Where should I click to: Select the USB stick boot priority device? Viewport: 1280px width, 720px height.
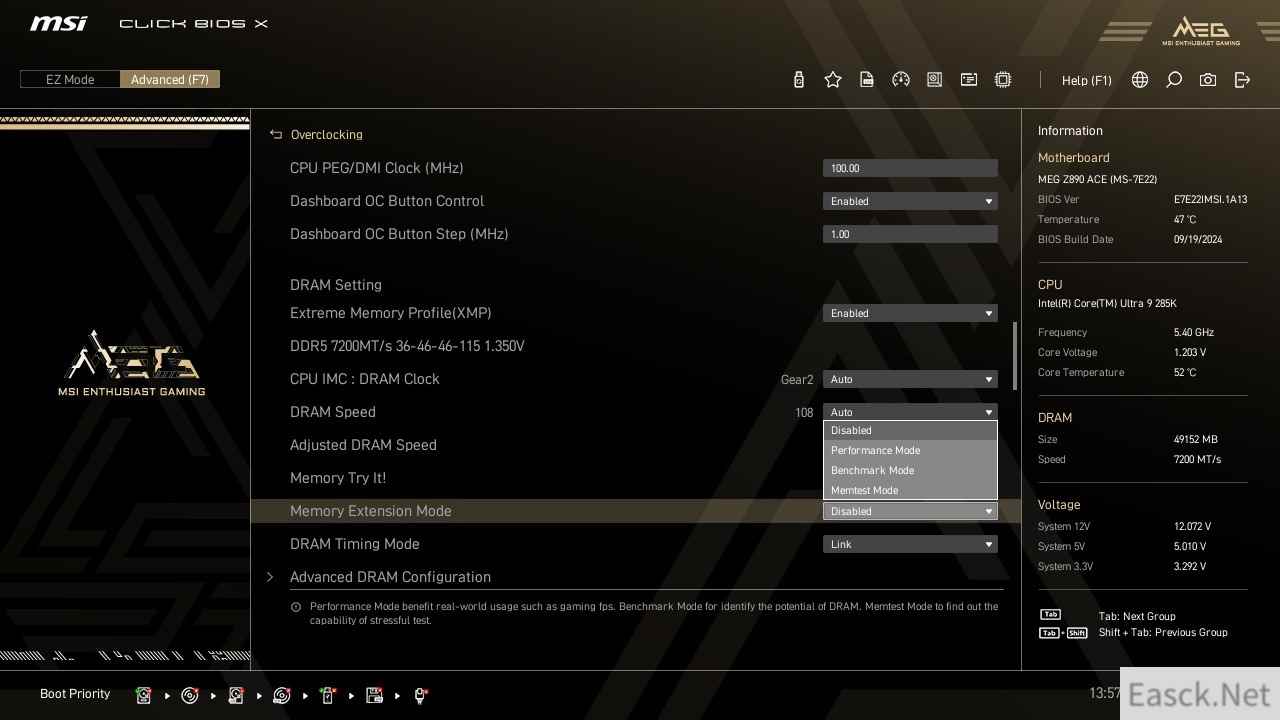pos(328,695)
